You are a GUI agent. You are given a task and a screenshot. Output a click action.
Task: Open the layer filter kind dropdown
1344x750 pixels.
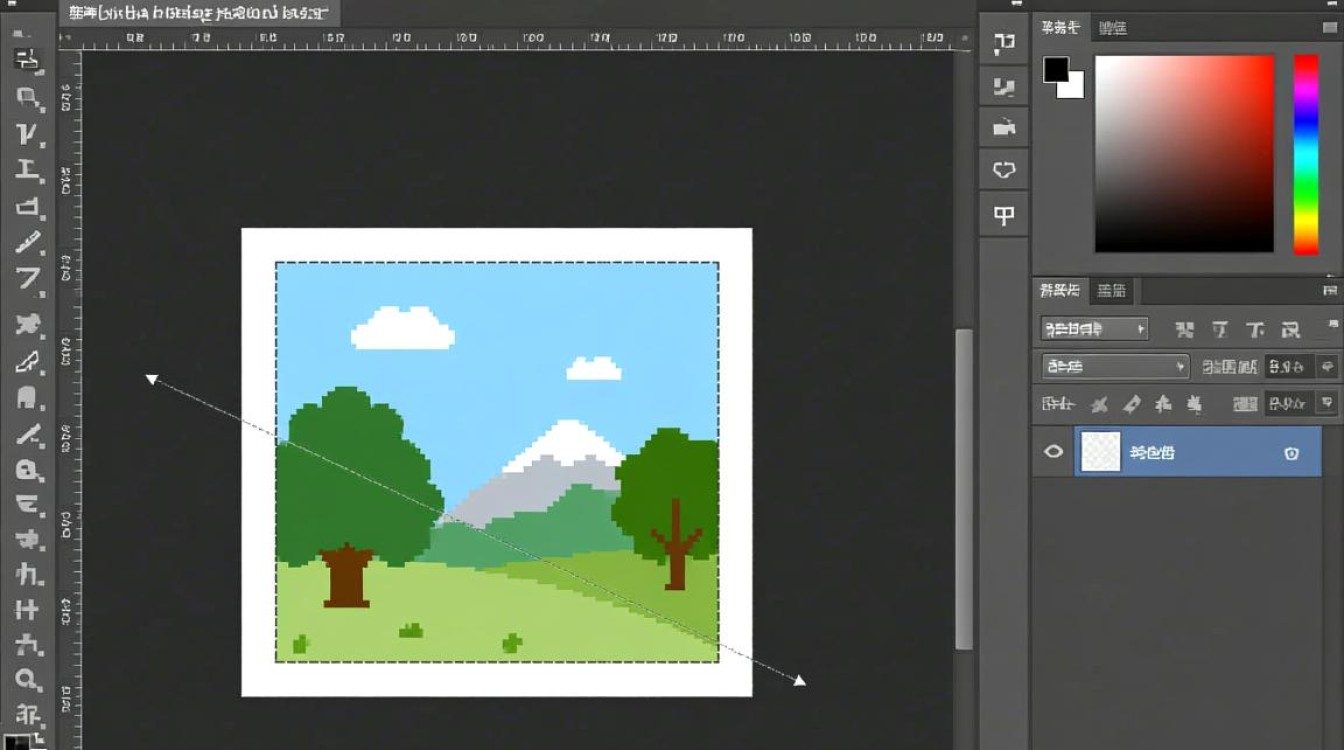click(1094, 329)
